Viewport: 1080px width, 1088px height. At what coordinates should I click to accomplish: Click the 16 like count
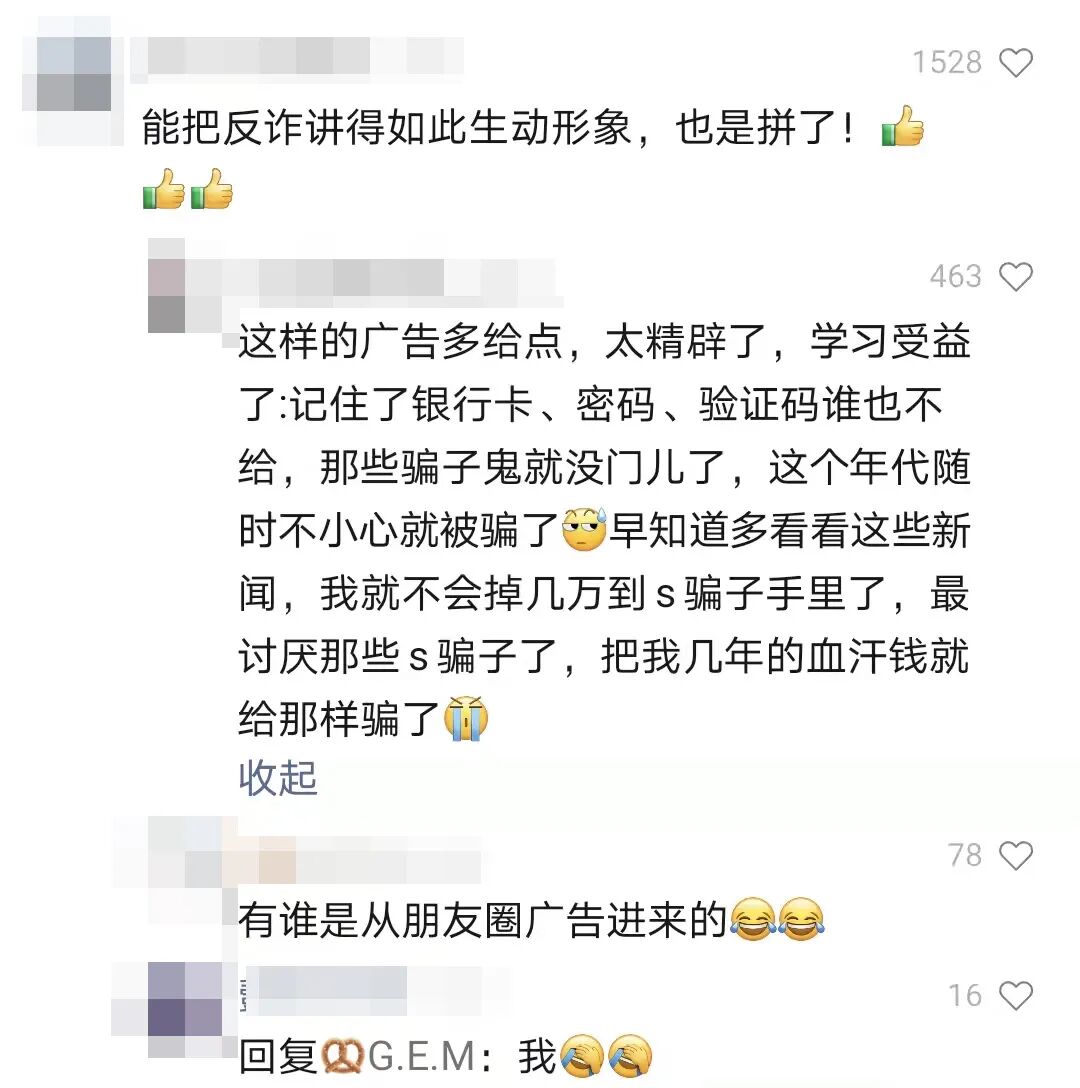click(x=965, y=995)
